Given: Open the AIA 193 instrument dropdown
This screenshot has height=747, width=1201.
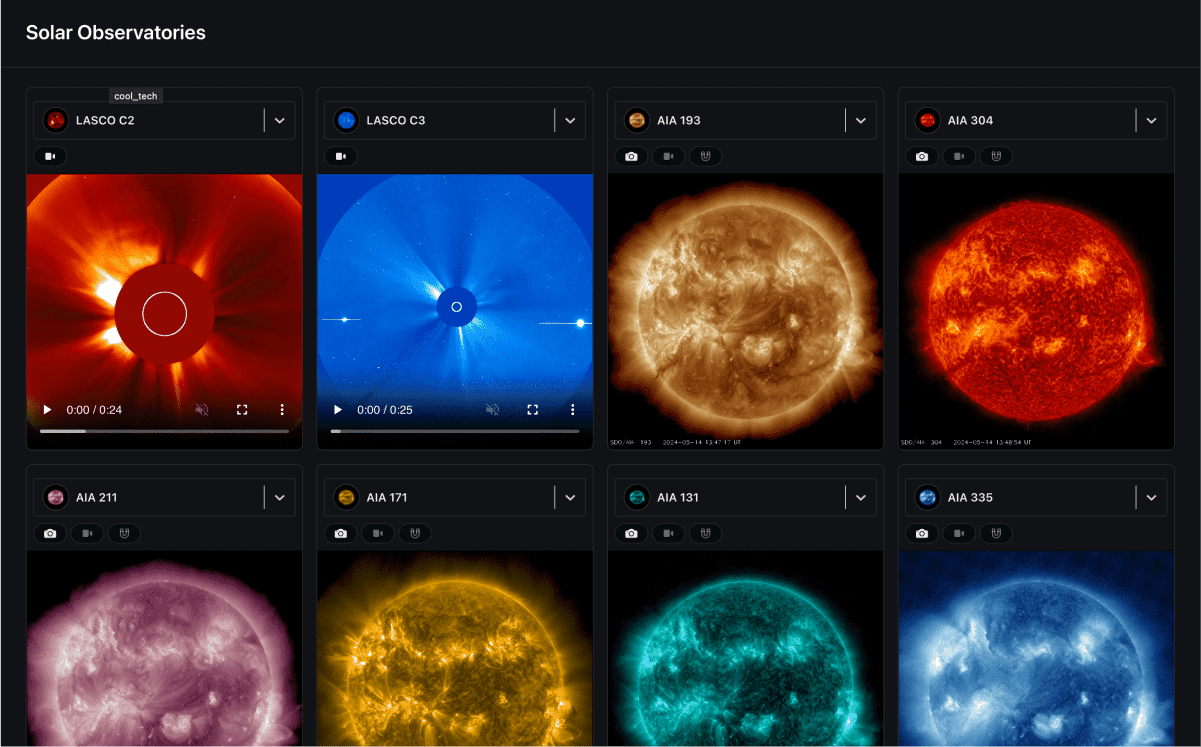Looking at the screenshot, I should click(x=860, y=120).
